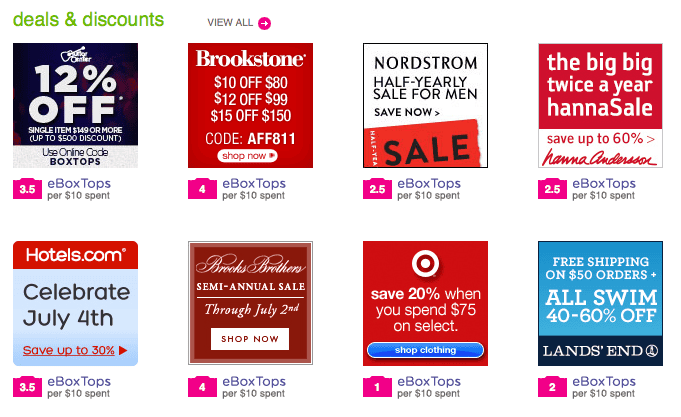Screen dimensions: 681x417
Task: Click the hannaSale save up to 60% ad
Action: [600, 105]
